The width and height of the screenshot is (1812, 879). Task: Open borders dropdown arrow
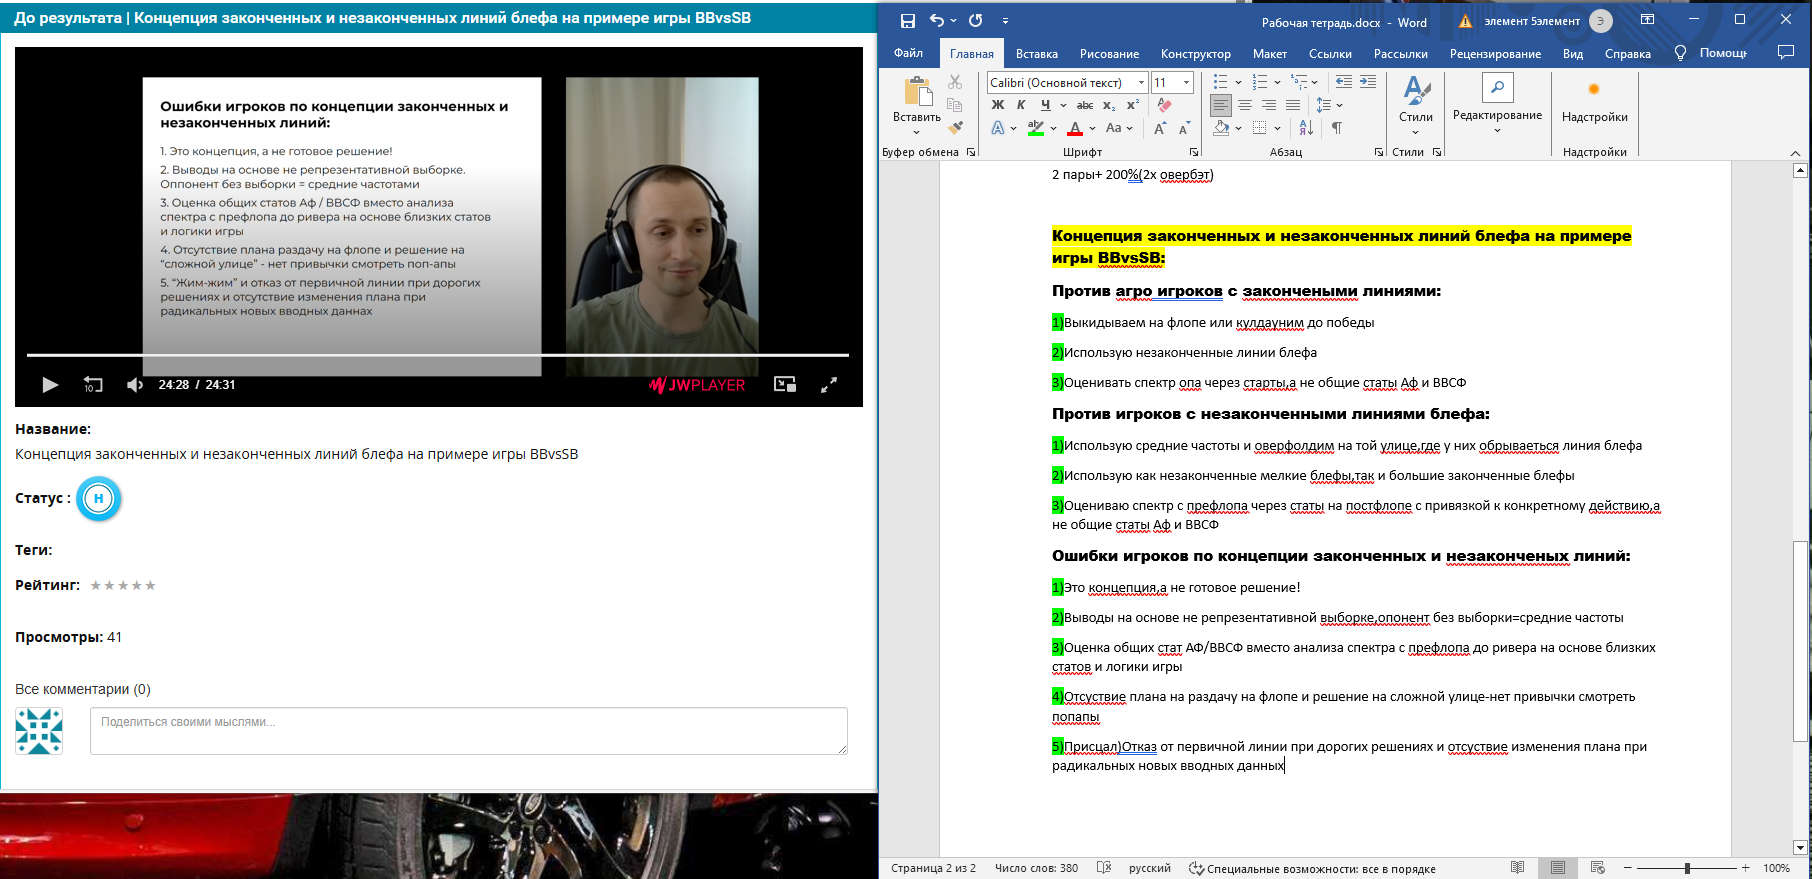click(x=1278, y=128)
